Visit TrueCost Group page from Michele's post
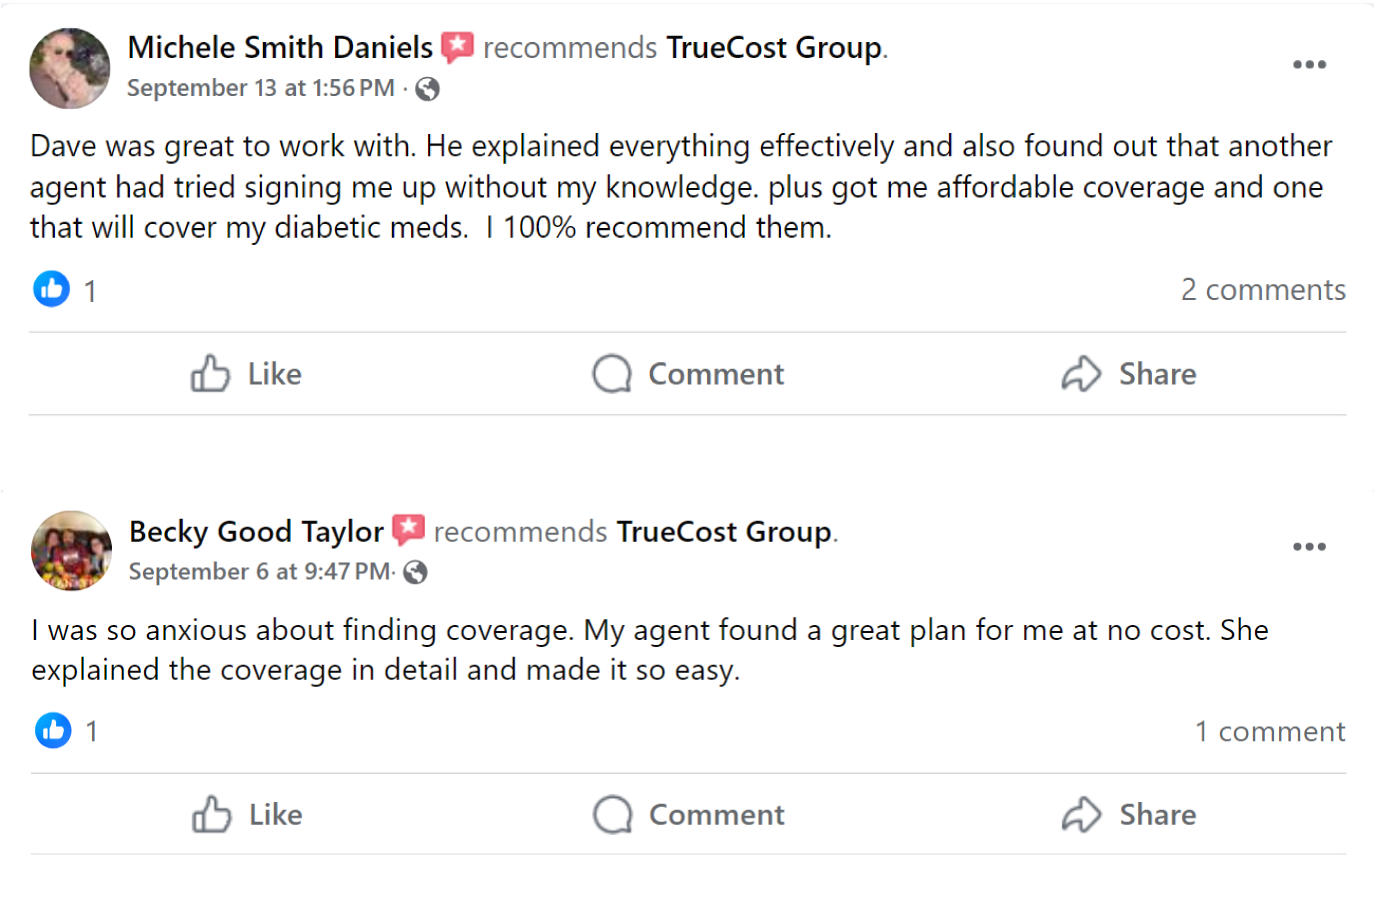 (x=774, y=47)
